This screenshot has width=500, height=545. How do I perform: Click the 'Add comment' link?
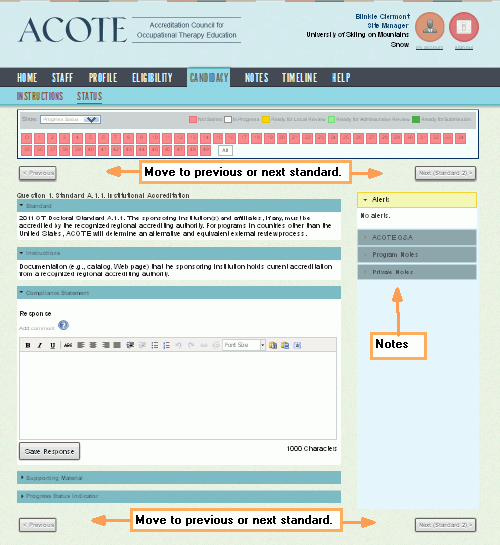[37, 328]
